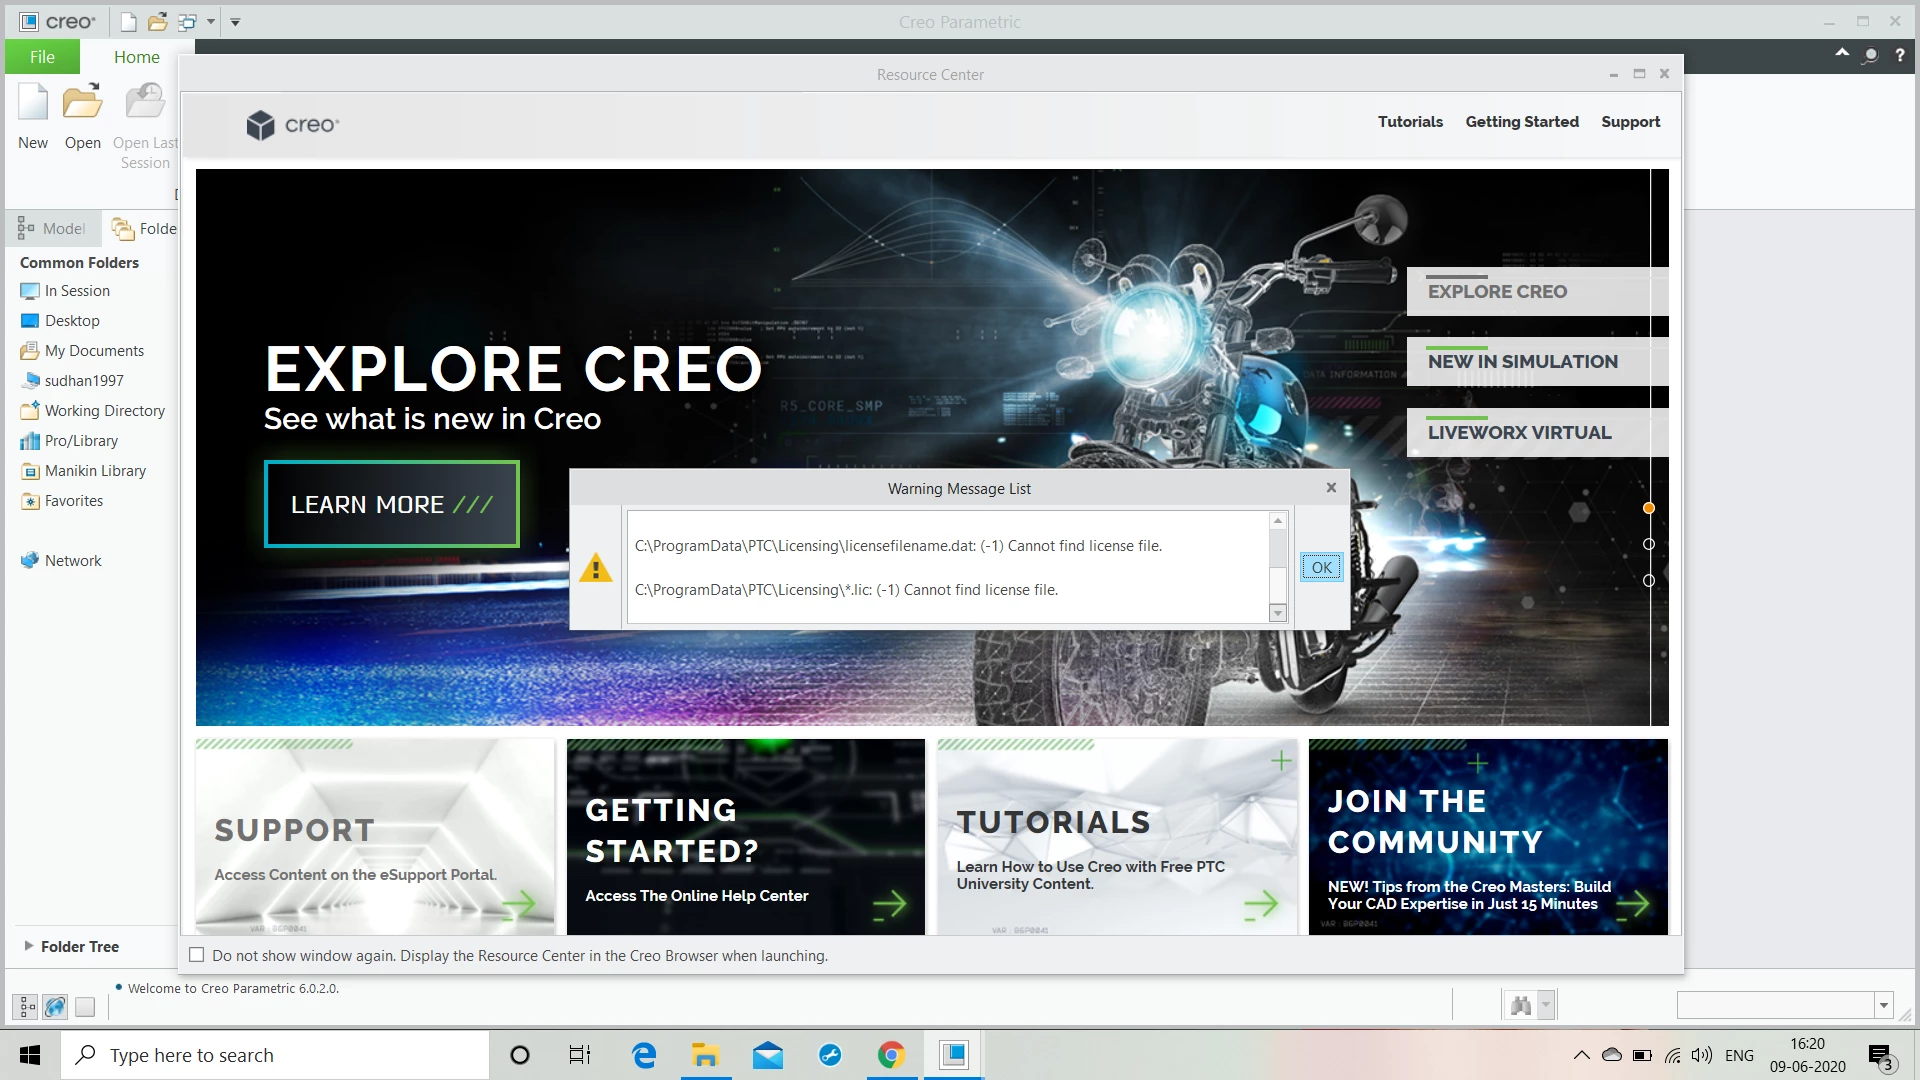Click the Network icon in folder list
The height and width of the screenshot is (1080, 1920).
pos(30,561)
